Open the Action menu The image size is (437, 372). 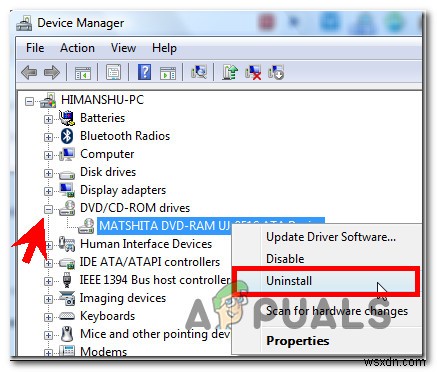click(77, 48)
